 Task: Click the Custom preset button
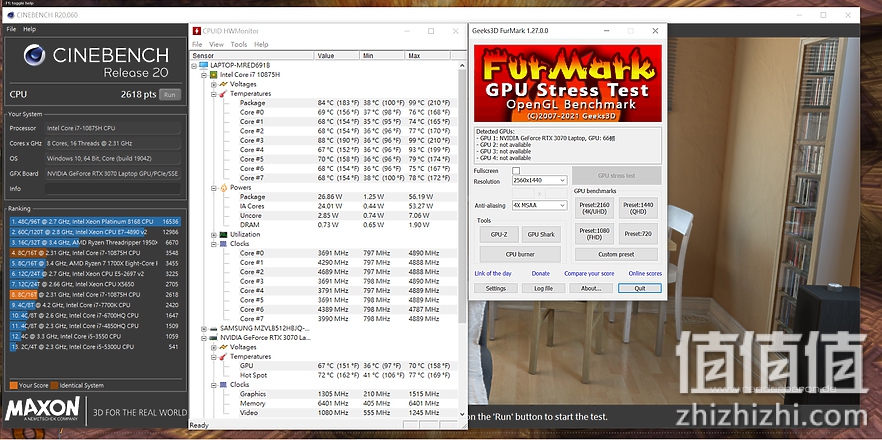click(616, 254)
